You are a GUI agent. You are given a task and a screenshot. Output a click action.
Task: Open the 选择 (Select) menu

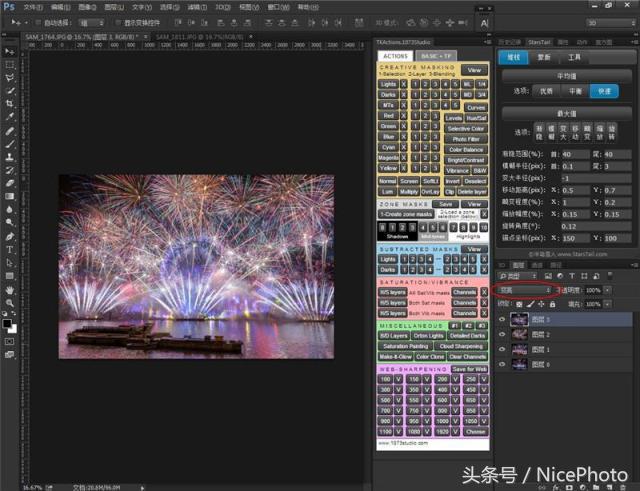(169, 7)
